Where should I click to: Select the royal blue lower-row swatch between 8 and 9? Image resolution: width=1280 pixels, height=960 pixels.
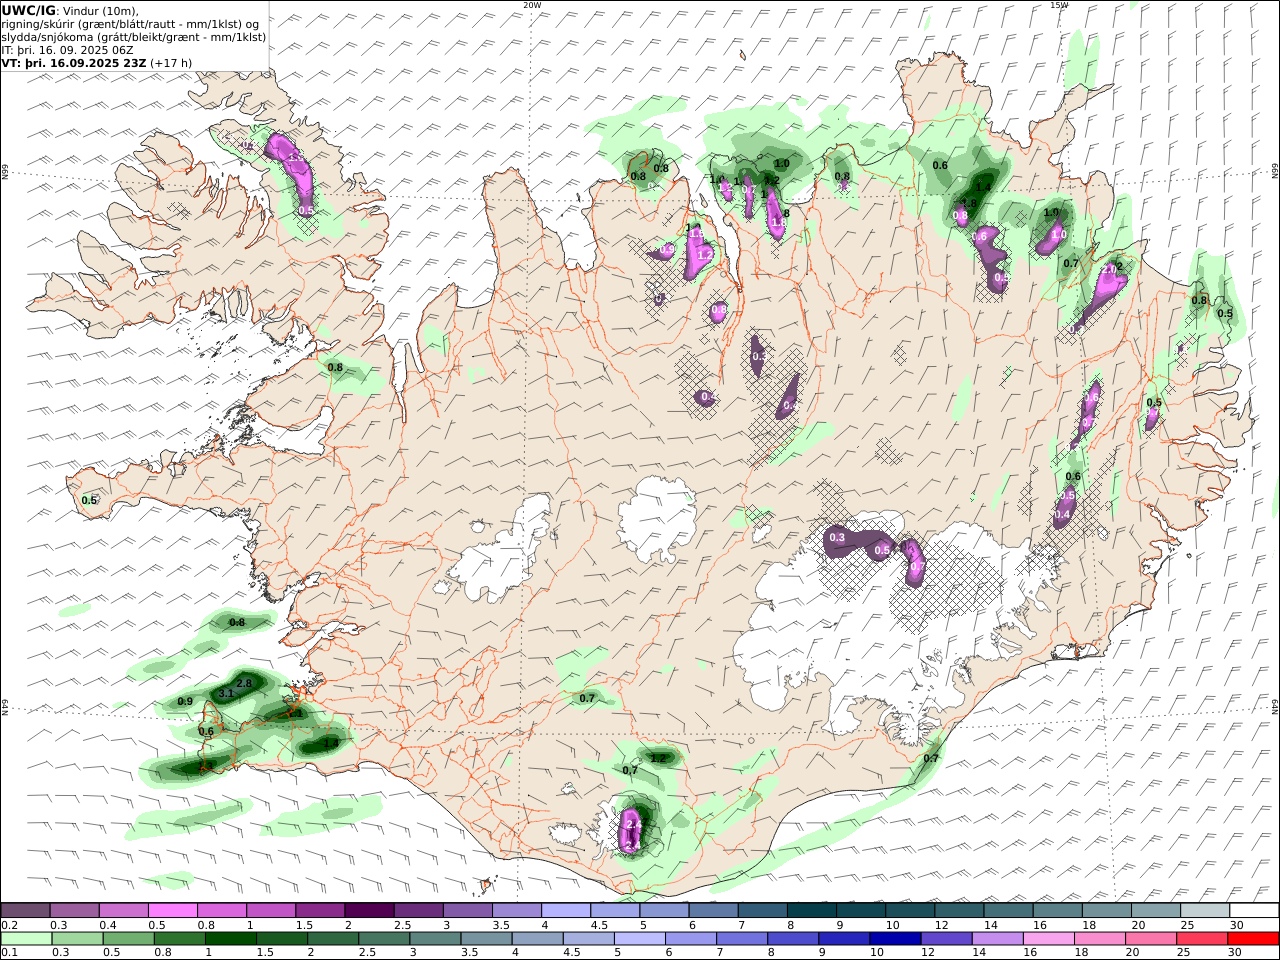[x=792, y=939]
